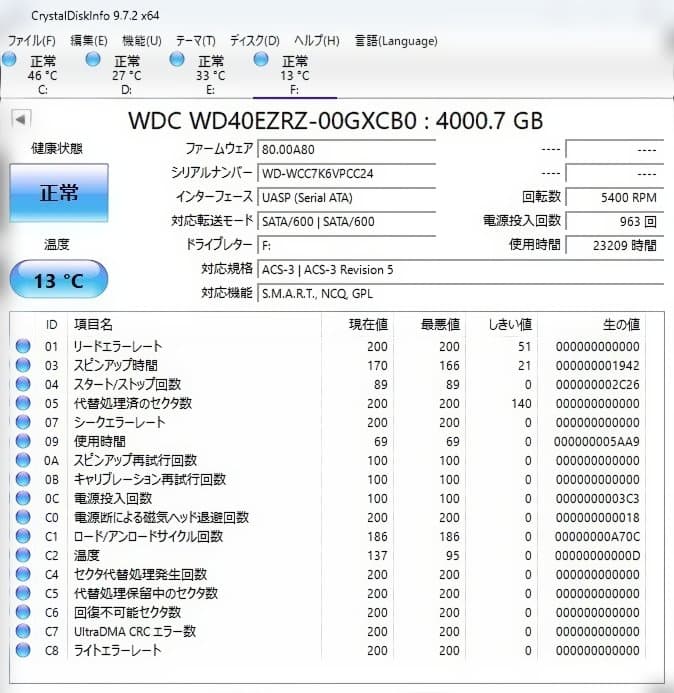Select drive C: status icon
674x693 pixels.
point(9,59)
